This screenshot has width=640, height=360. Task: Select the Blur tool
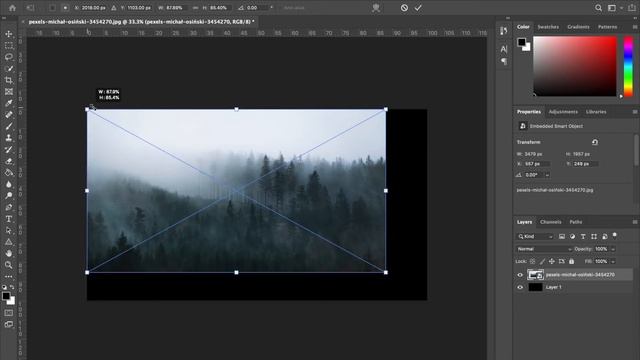click(9, 184)
